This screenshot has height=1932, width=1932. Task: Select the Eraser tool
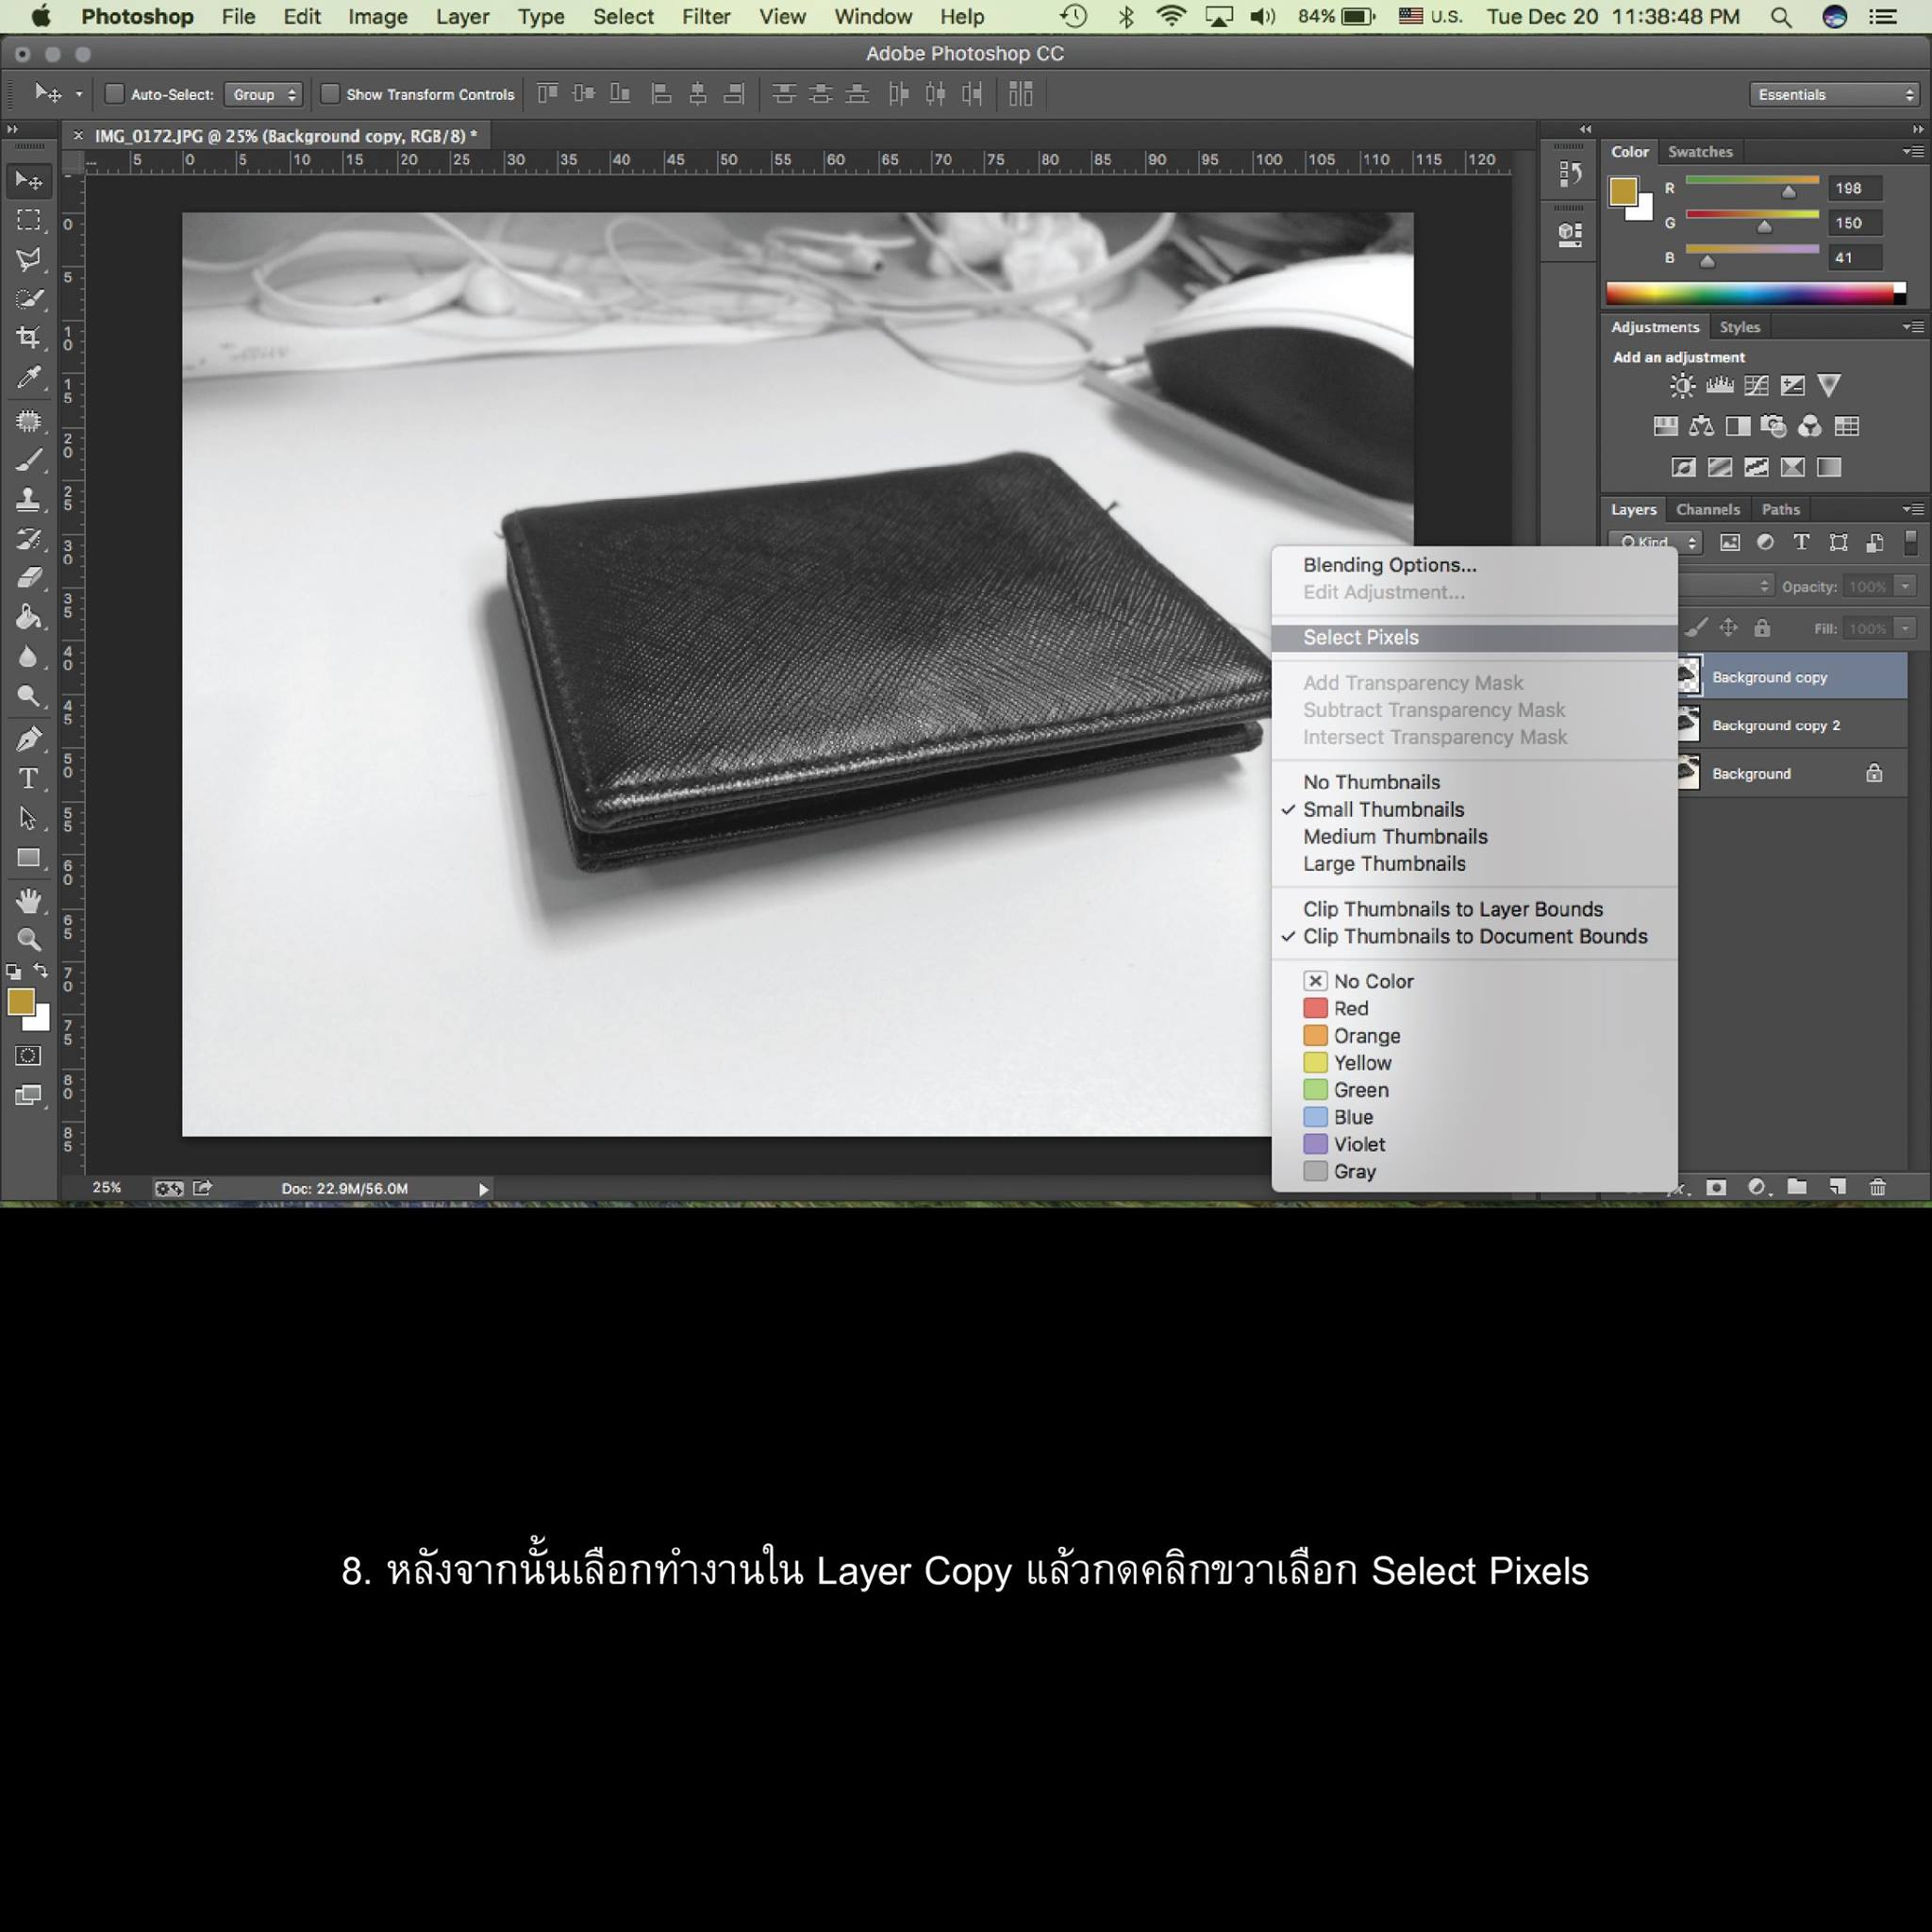pos(29,577)
